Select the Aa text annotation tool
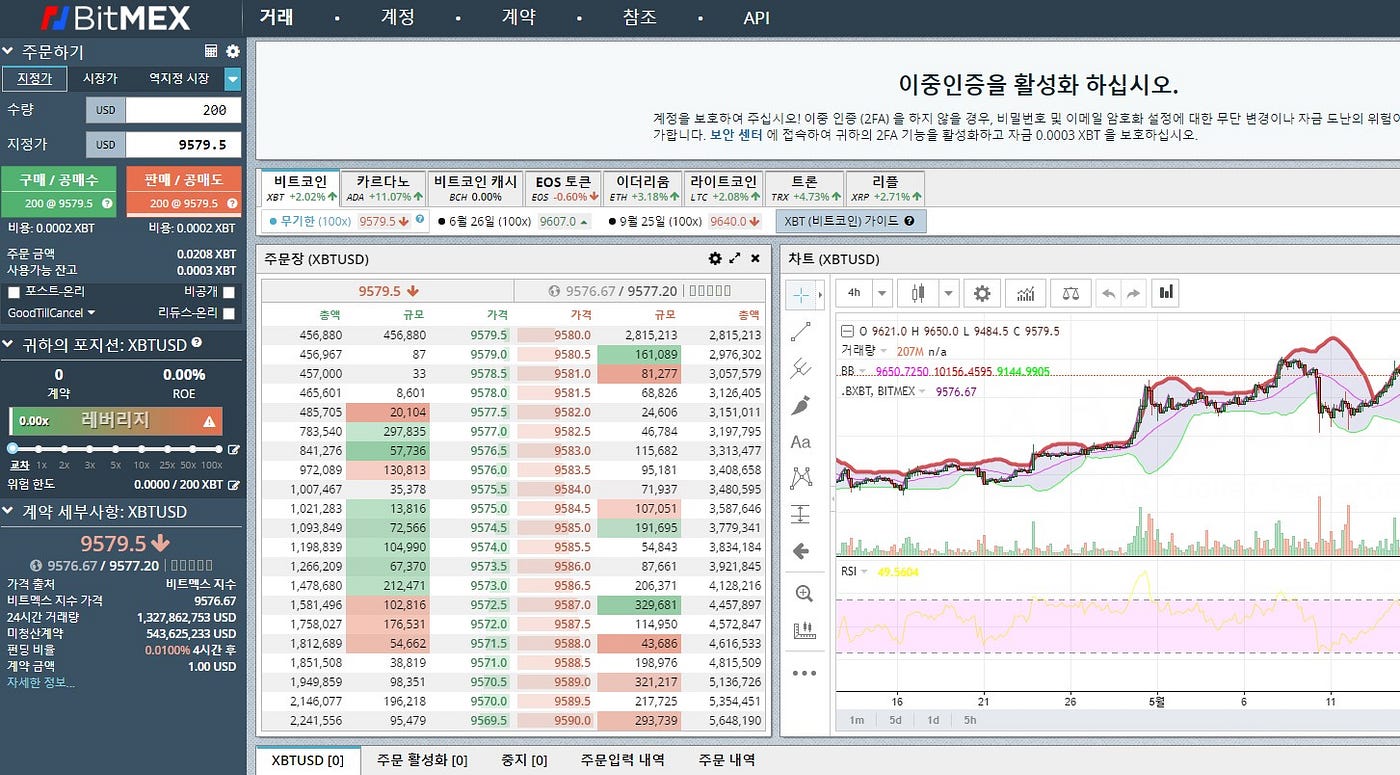The width and height of the screenshot is (1400, 775). point(800,442)
